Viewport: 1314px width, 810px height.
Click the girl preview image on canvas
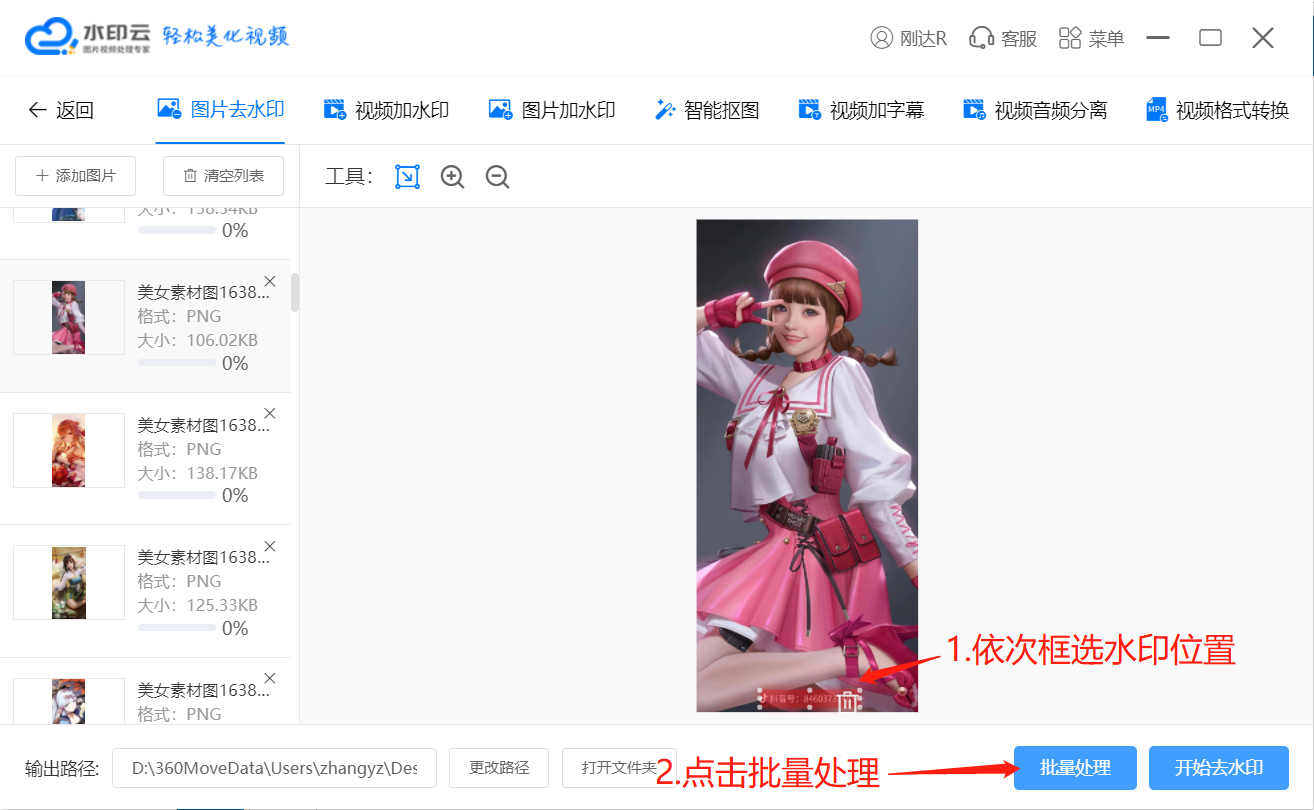tap(807, 466)
